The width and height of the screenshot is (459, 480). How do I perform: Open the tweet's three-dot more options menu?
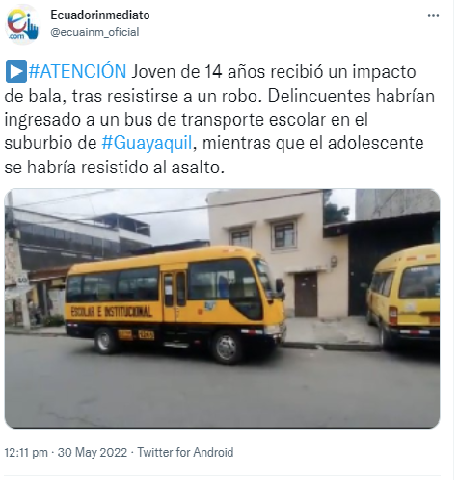(433, 16)
